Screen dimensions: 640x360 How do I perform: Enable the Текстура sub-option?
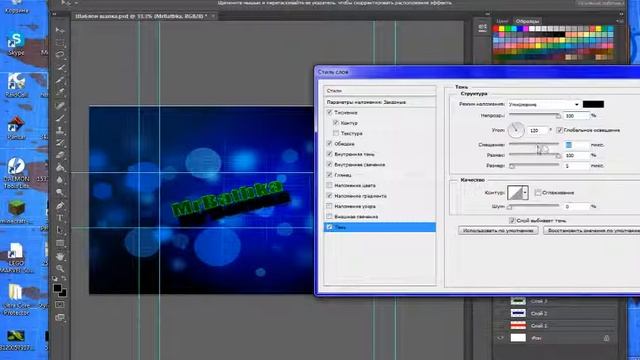click(336, 133)
